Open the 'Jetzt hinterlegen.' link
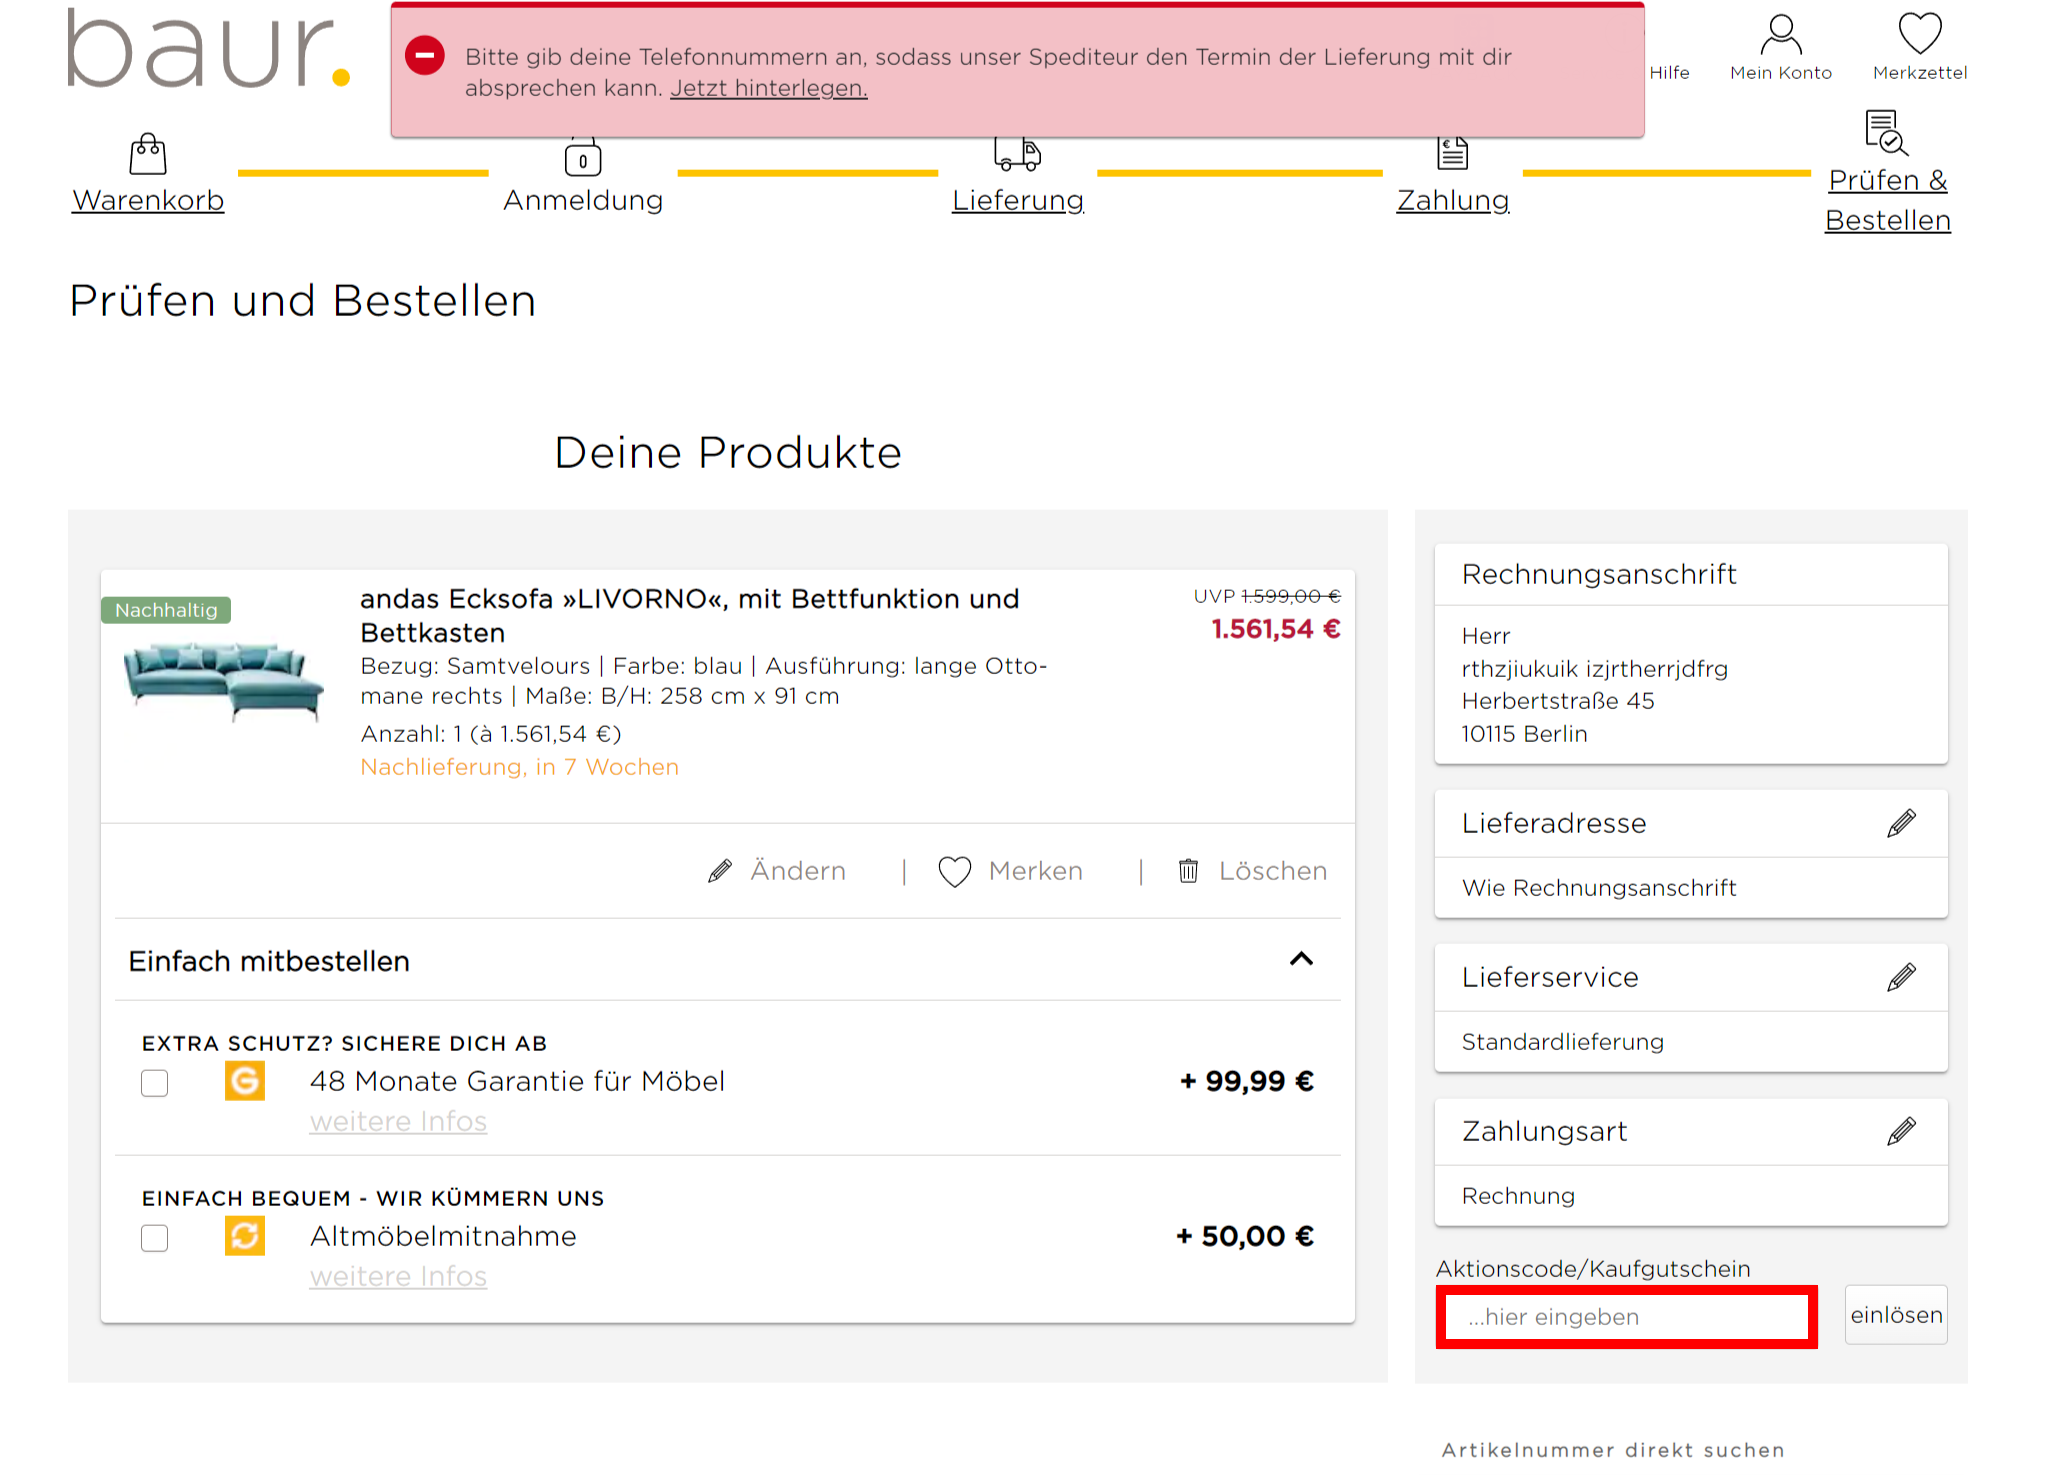2060x1475 pixels. point(768,88)
